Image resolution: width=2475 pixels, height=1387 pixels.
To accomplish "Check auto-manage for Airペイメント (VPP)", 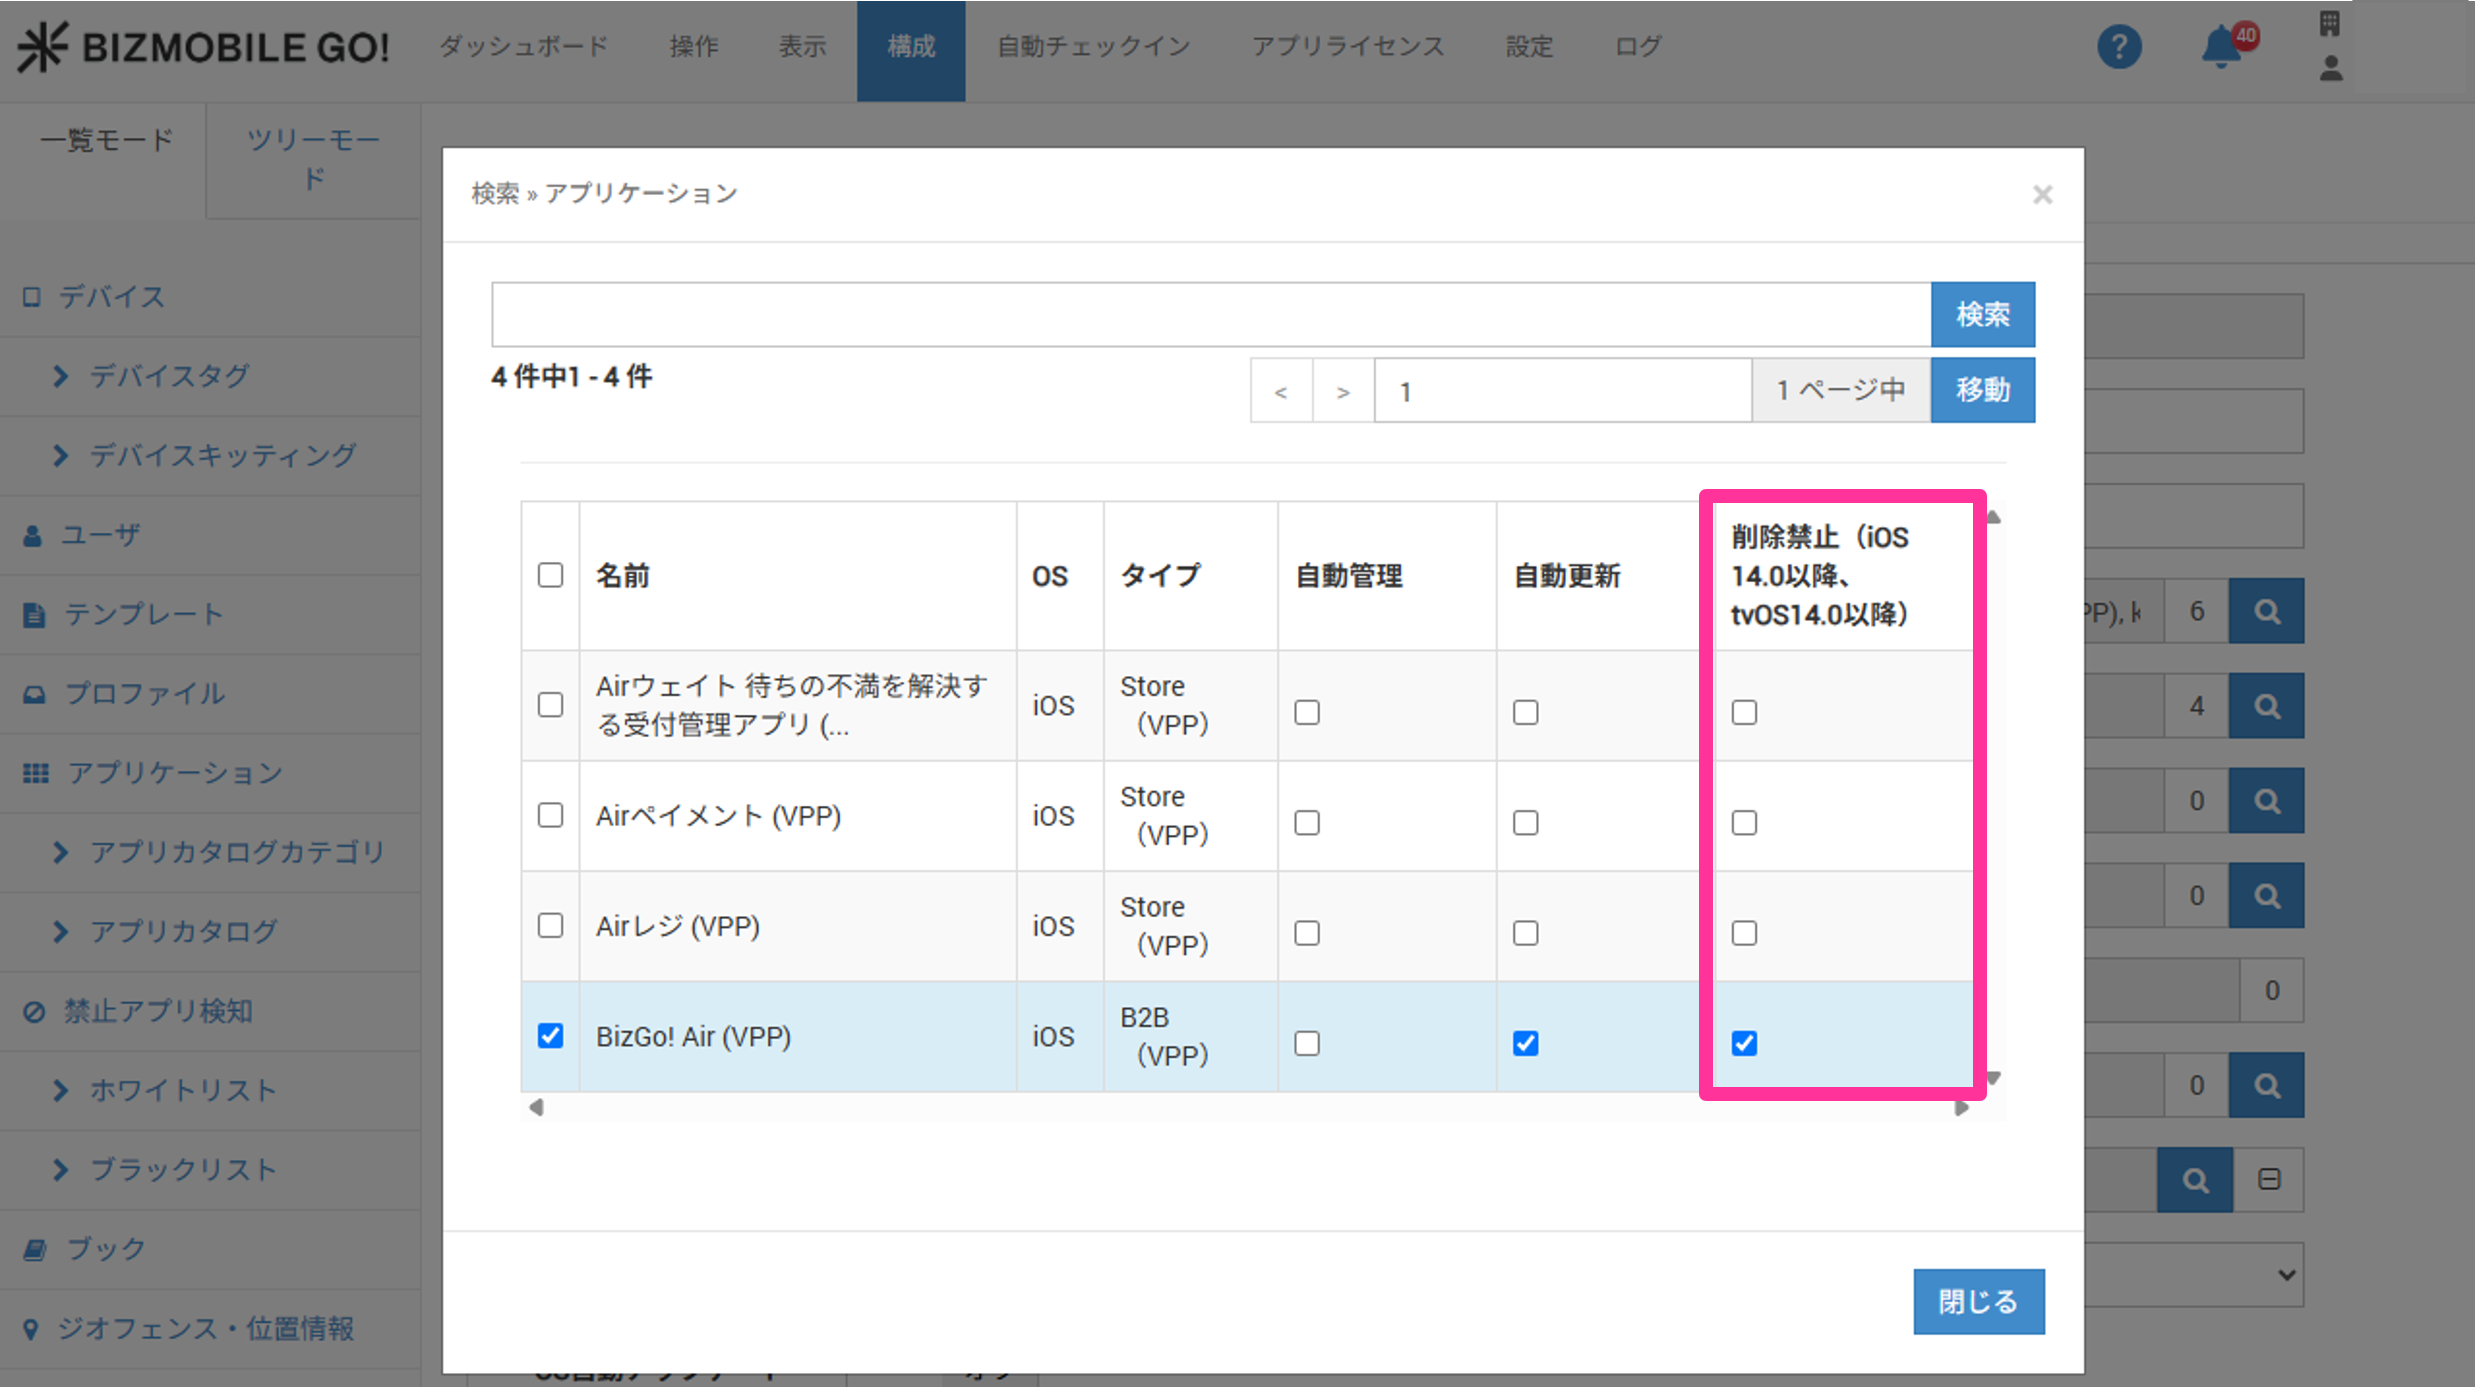I will click(1307, 823).
